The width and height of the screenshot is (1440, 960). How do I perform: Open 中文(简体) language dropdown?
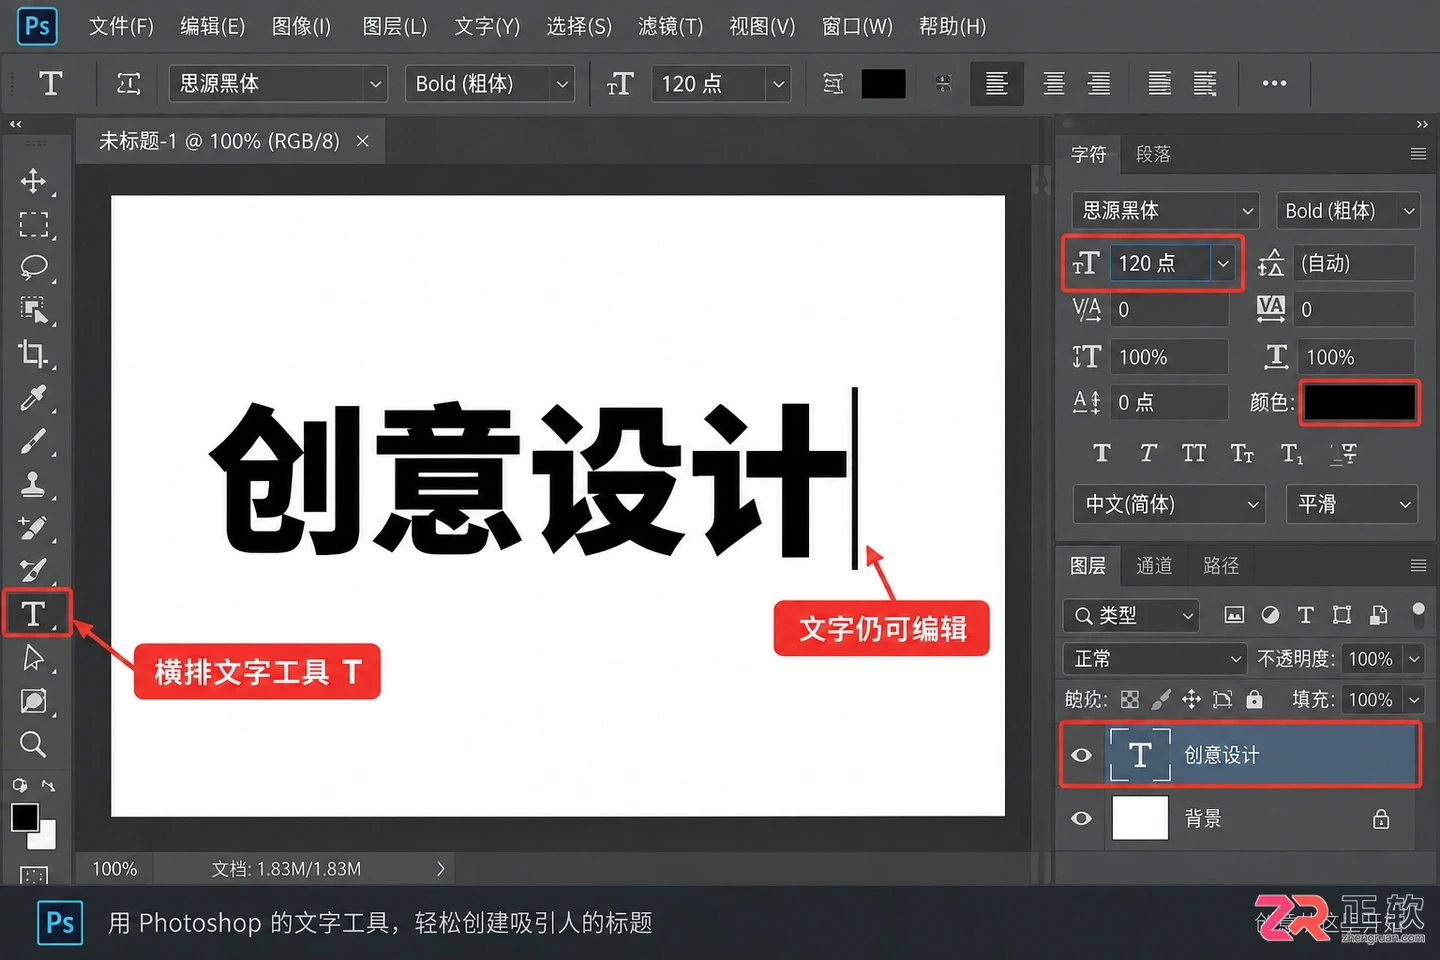coord(1169,504)
